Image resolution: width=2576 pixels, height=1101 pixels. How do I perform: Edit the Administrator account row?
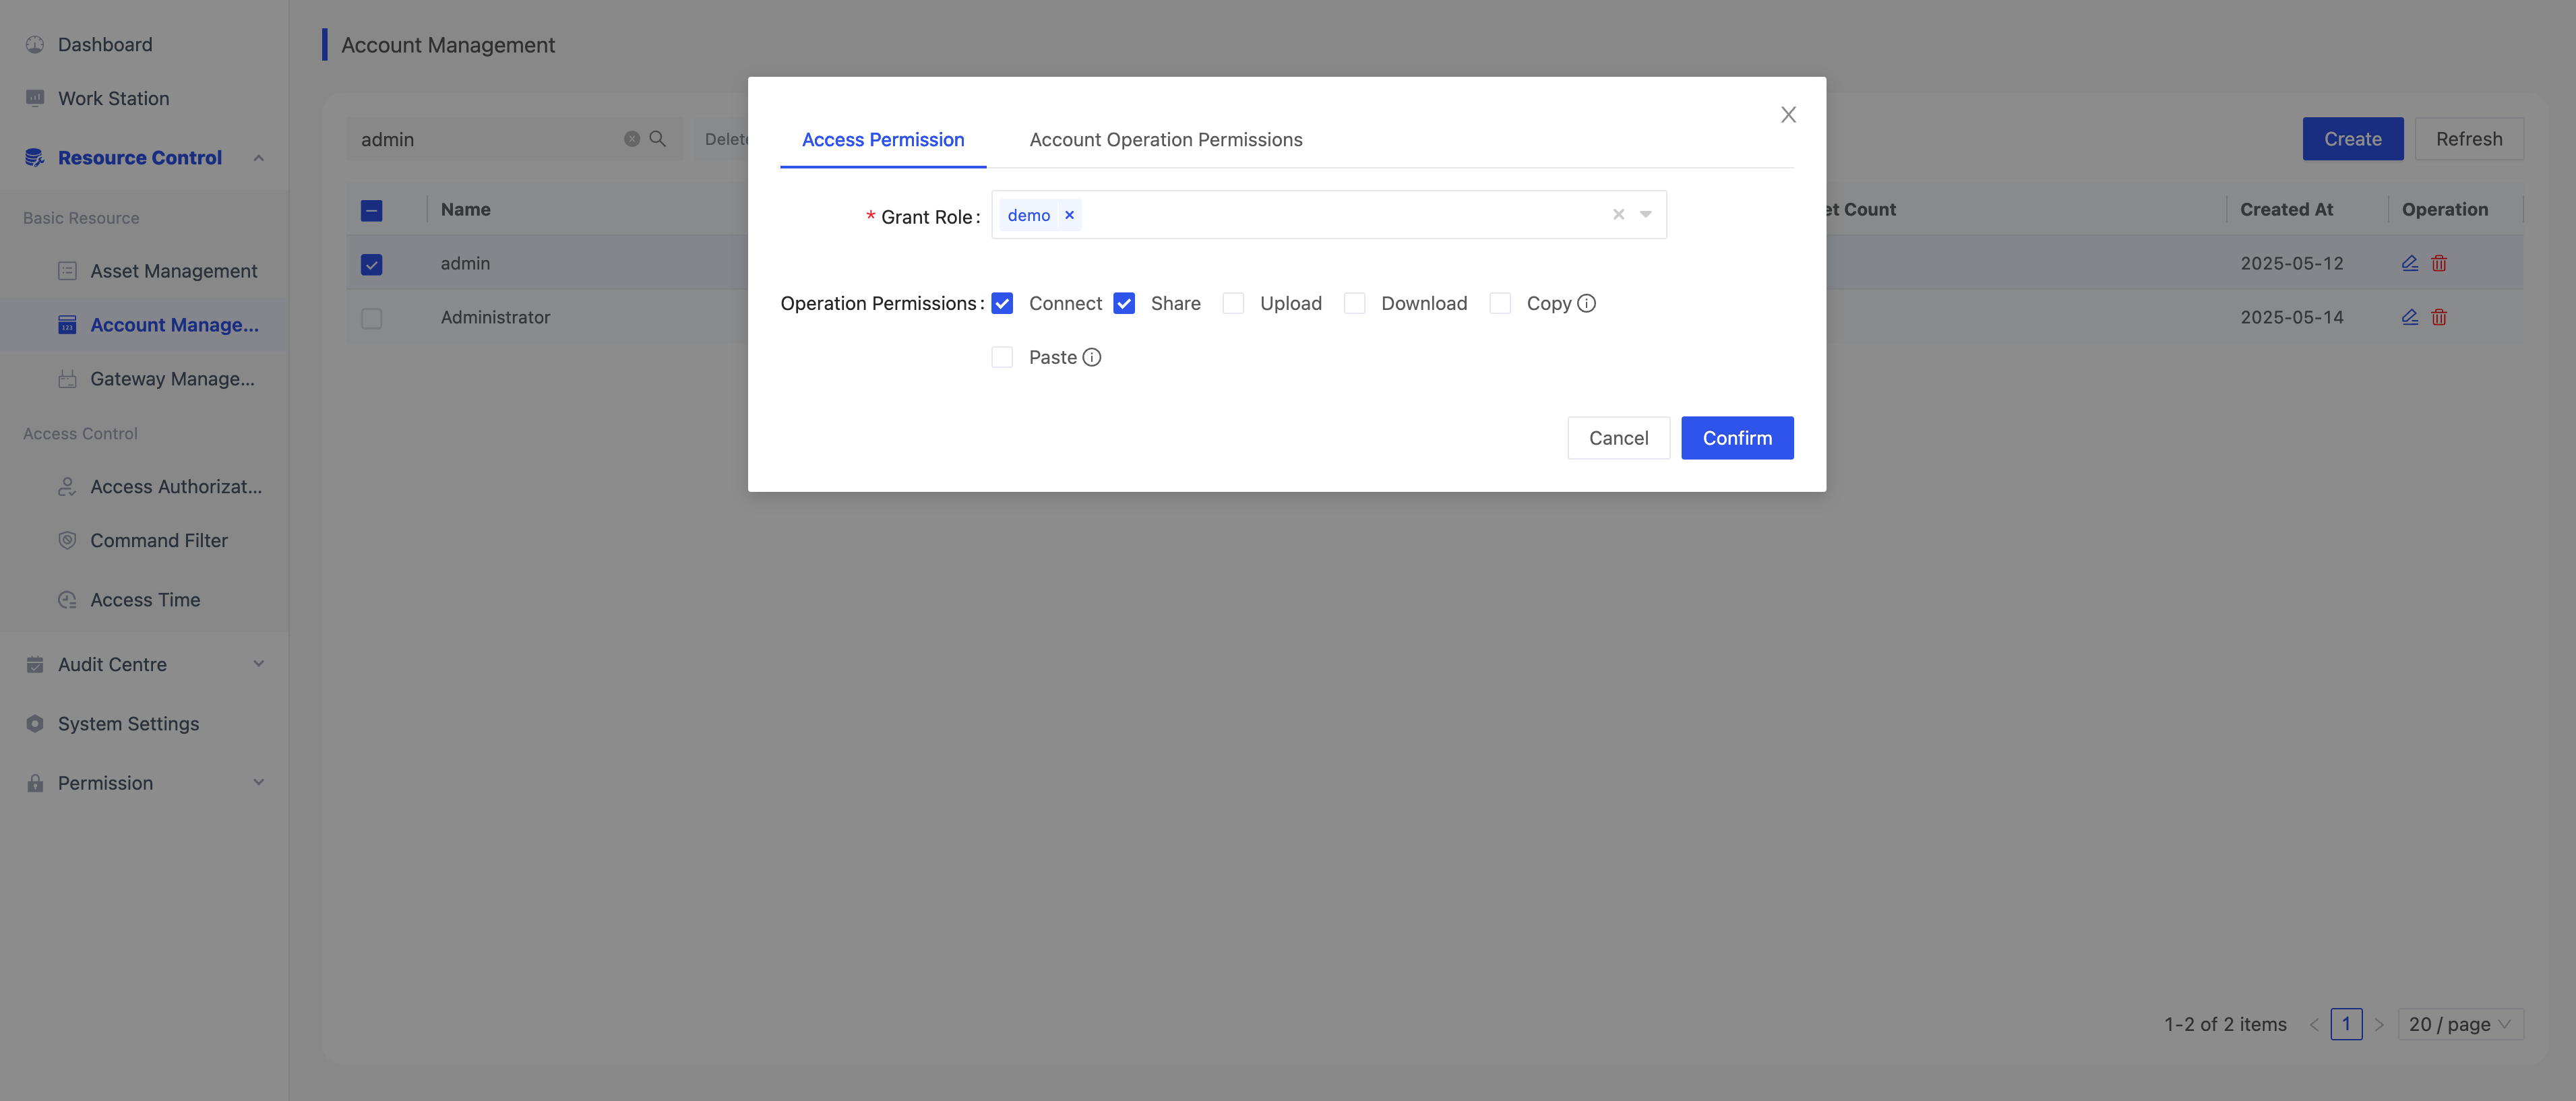click(2410, 317)
